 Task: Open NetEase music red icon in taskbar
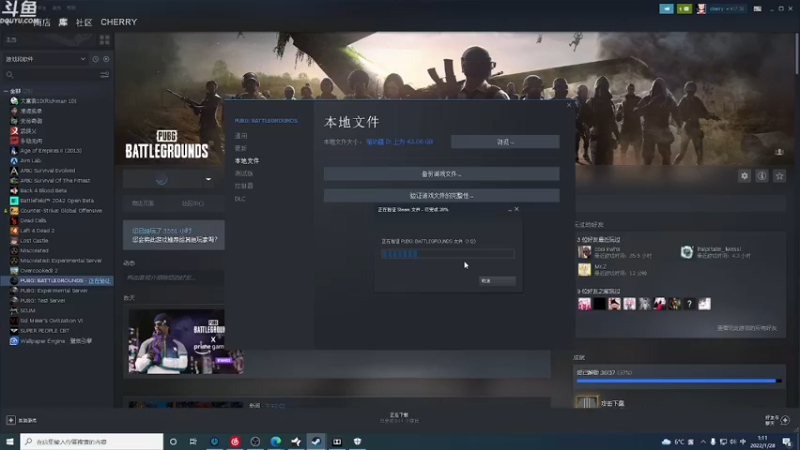pyautogui.click(x=235, y=441)
